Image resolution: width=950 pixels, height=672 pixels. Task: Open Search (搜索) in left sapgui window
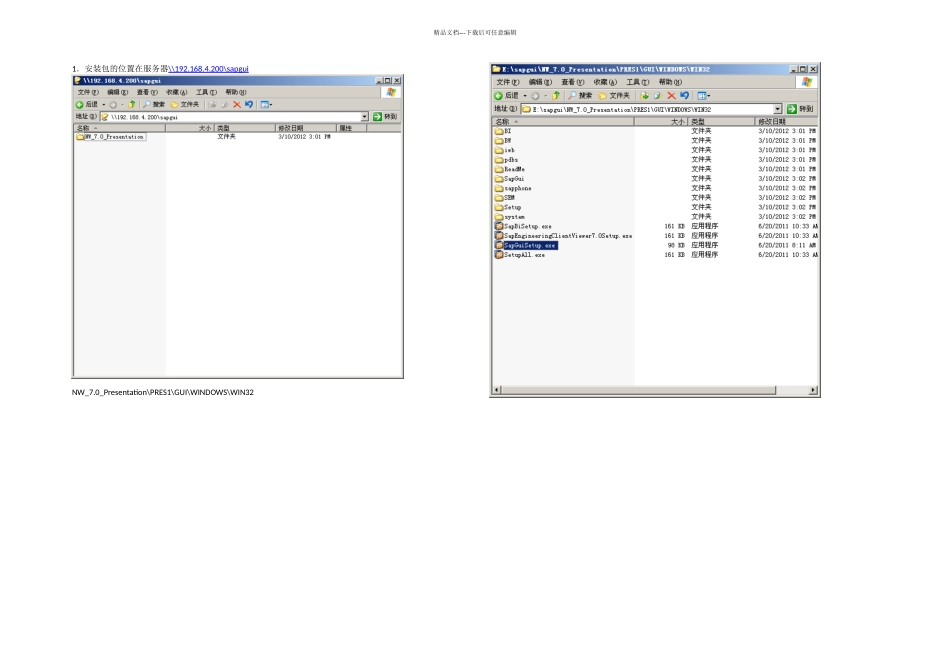(x=153, y=104)
